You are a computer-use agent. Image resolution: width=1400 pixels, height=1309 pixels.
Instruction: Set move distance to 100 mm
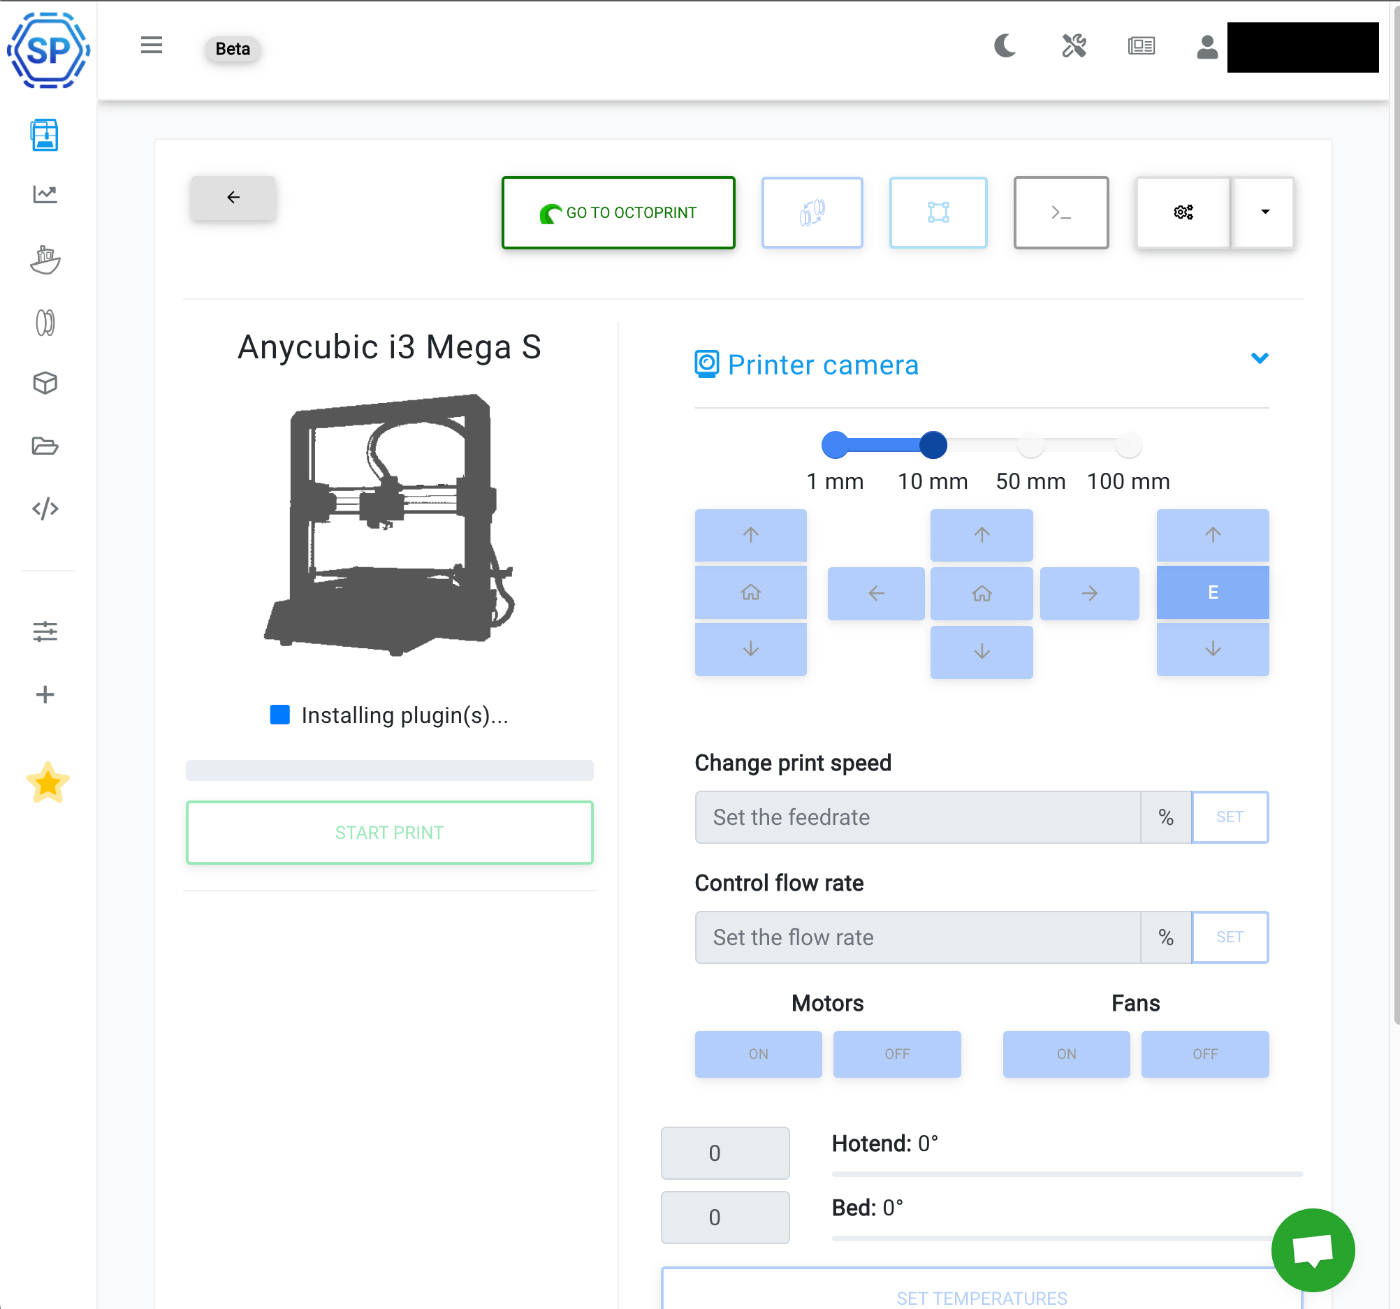[1128, 445]
